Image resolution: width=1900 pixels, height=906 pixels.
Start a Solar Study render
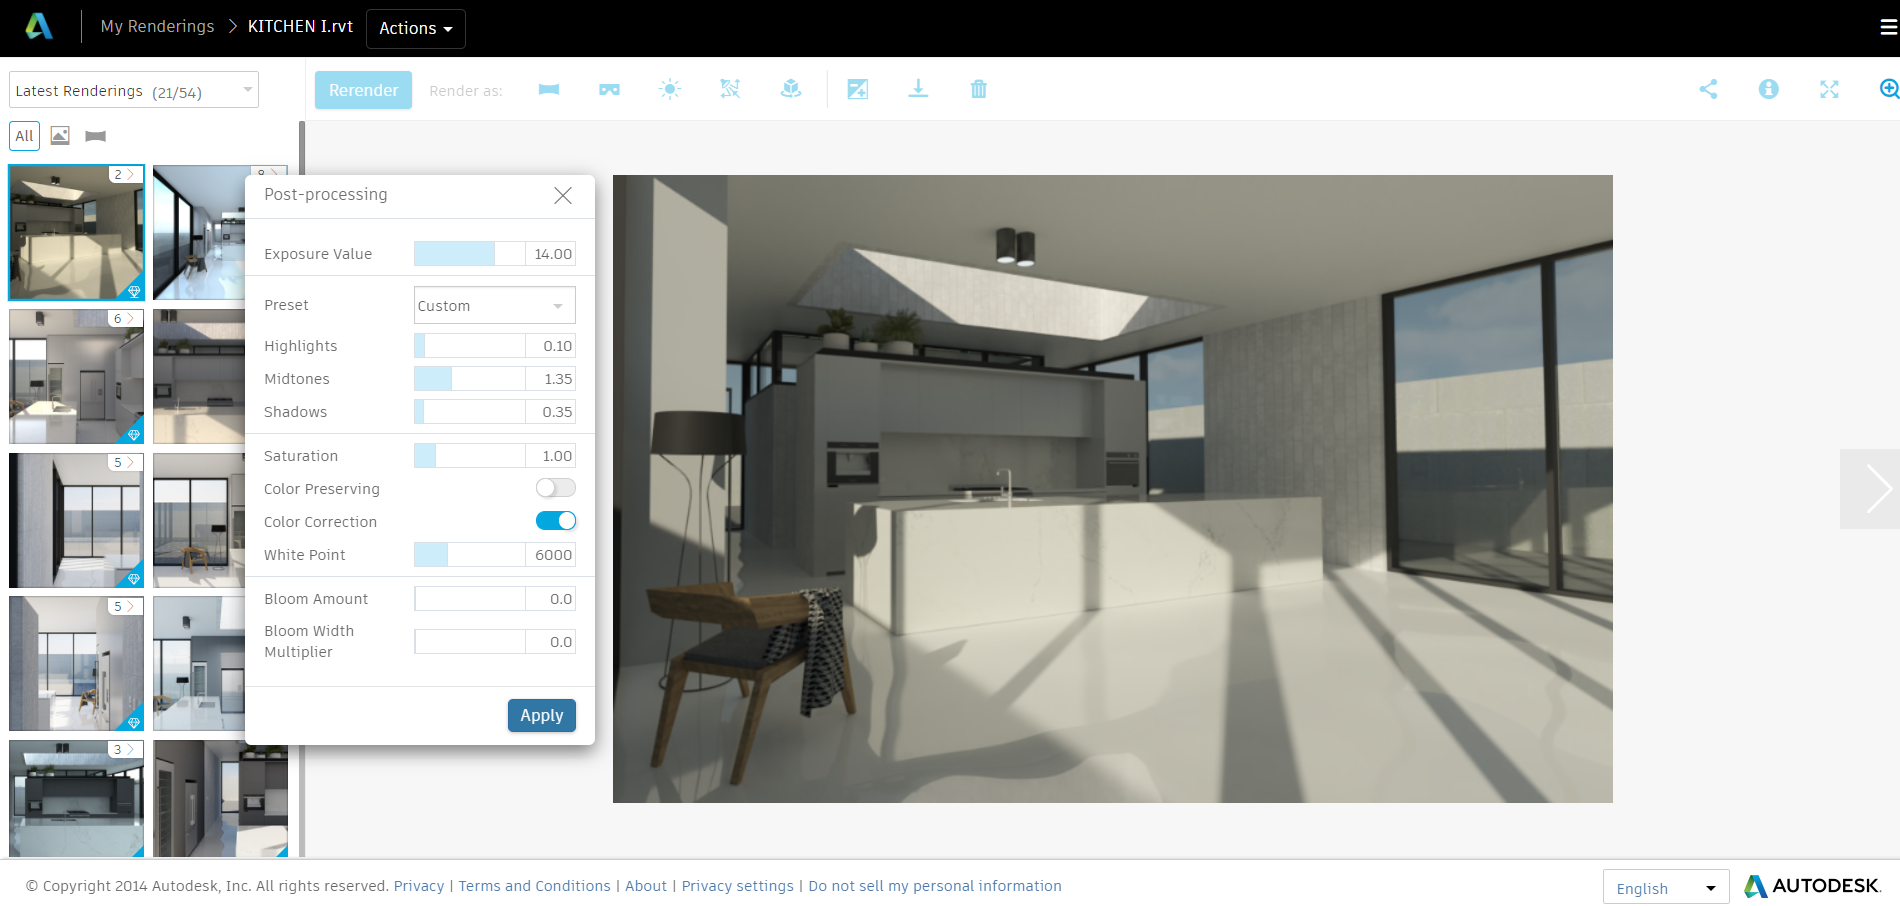click(670, 89)
